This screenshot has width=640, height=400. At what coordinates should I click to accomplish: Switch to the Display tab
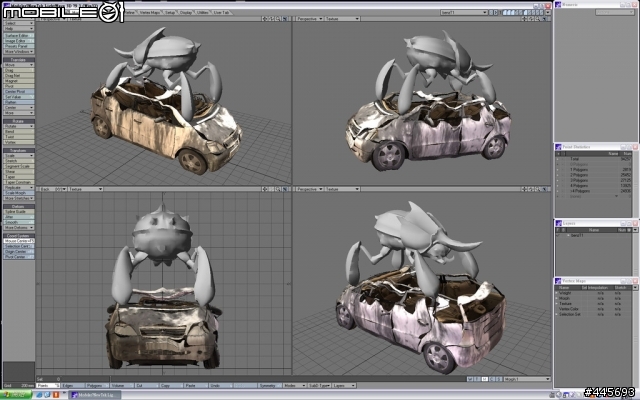point(186,13)
